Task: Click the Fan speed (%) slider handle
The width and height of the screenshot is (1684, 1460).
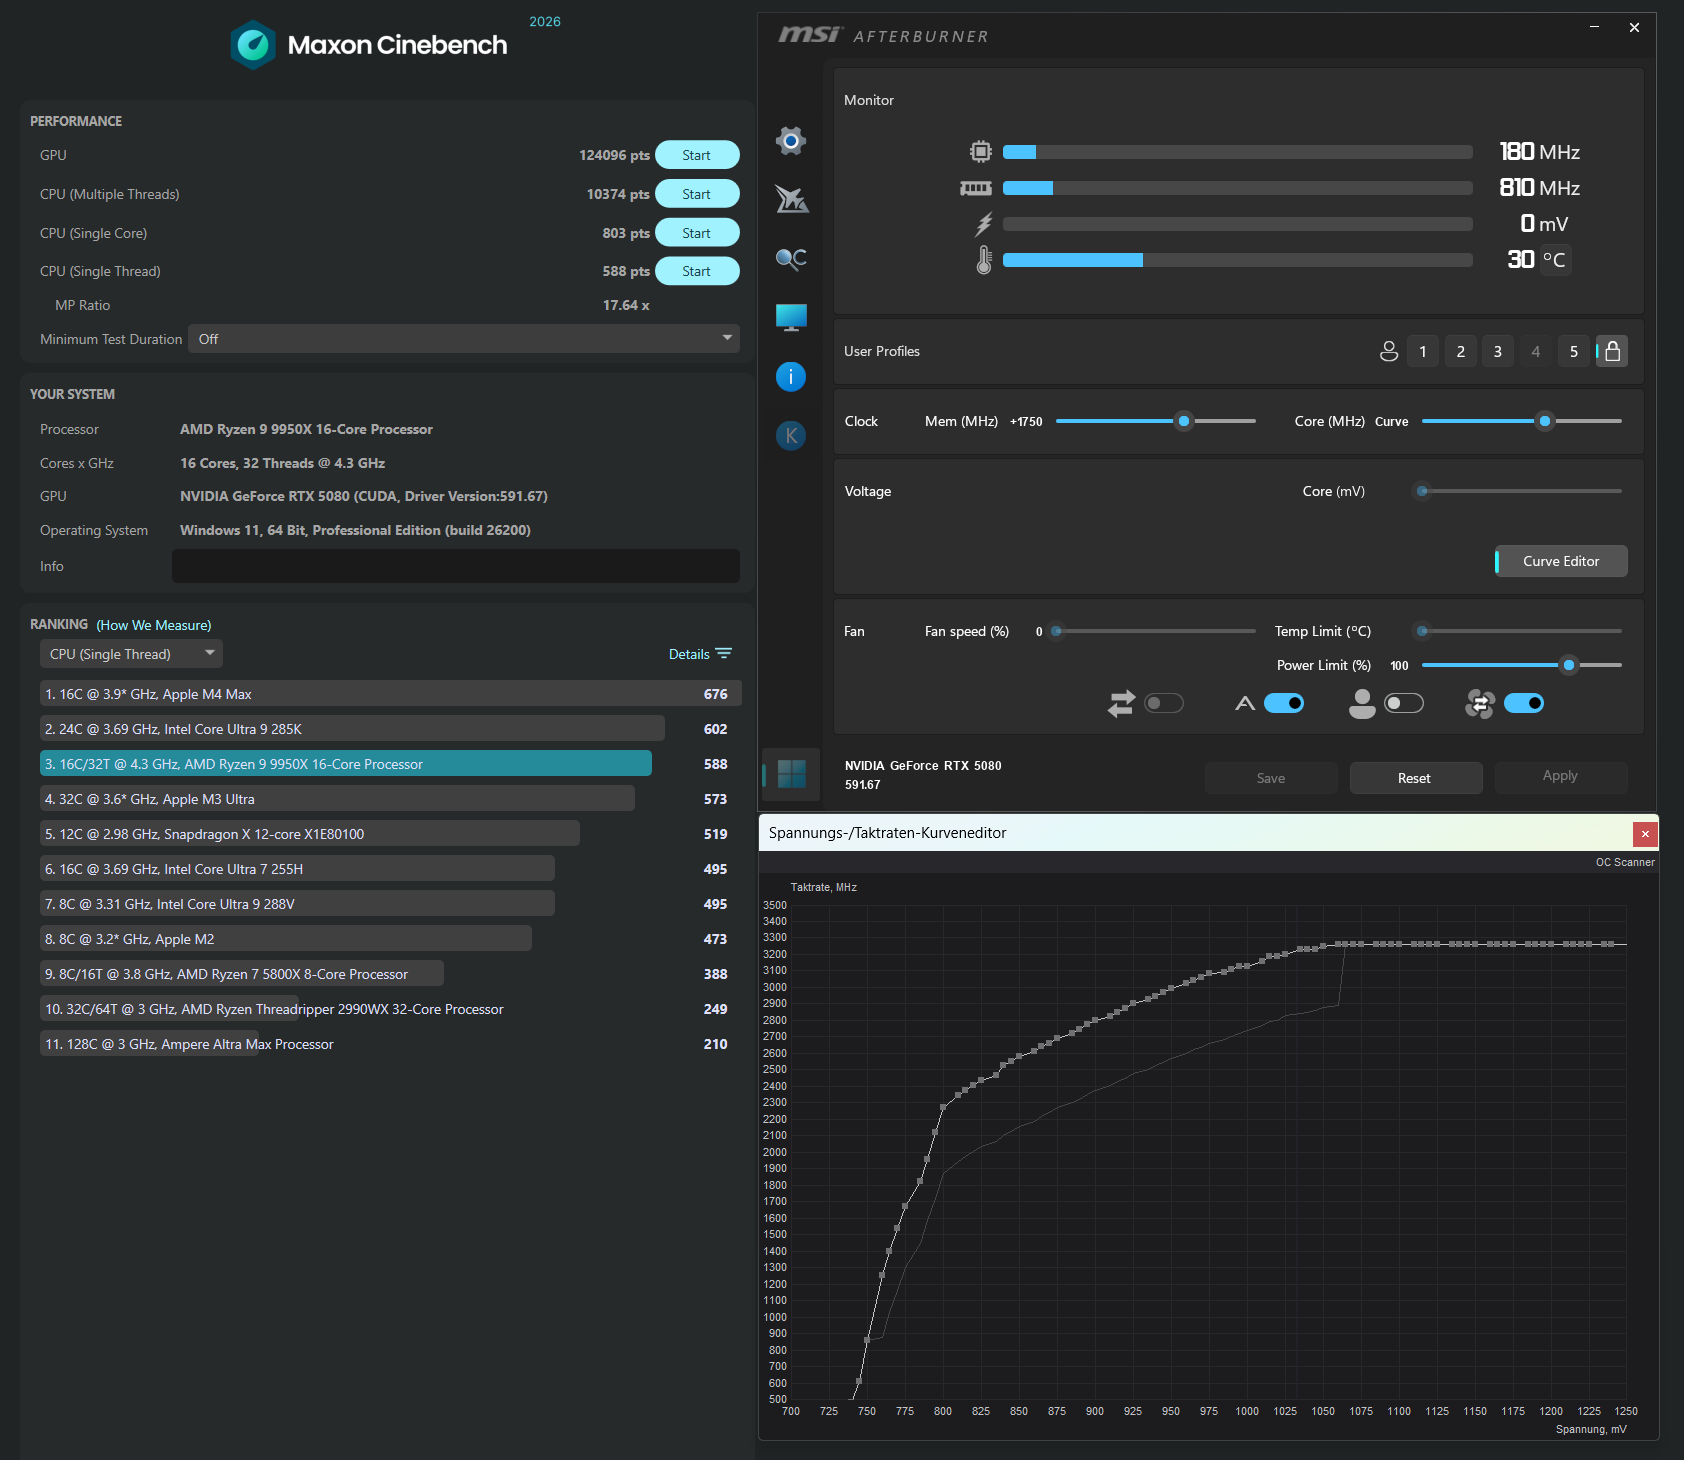Action: click(1056, 631)
